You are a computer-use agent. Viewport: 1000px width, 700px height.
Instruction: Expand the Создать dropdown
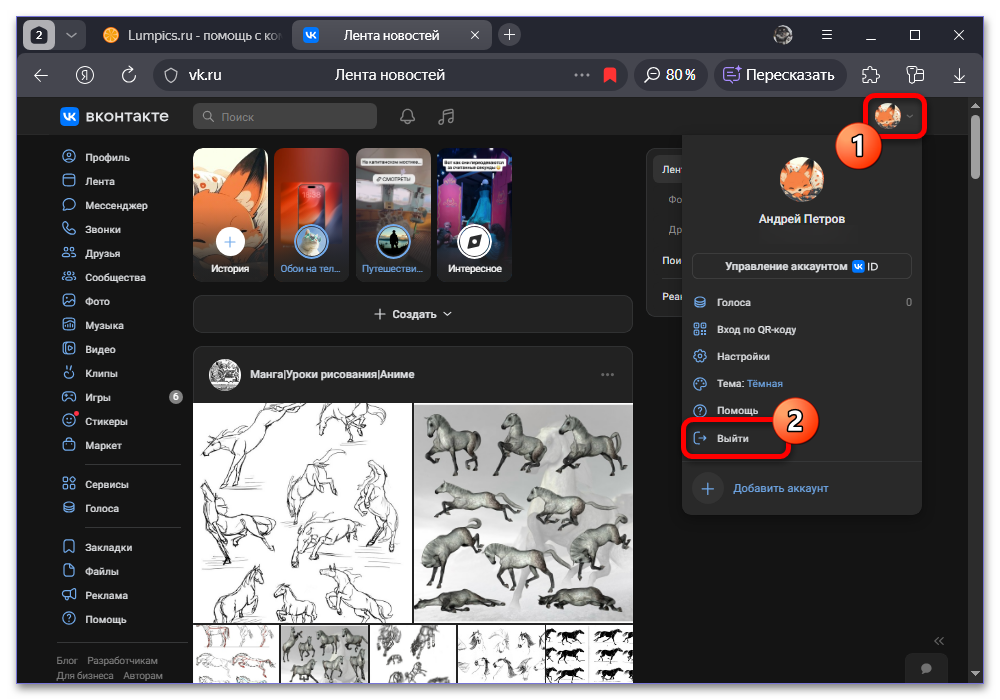[413, 314]
